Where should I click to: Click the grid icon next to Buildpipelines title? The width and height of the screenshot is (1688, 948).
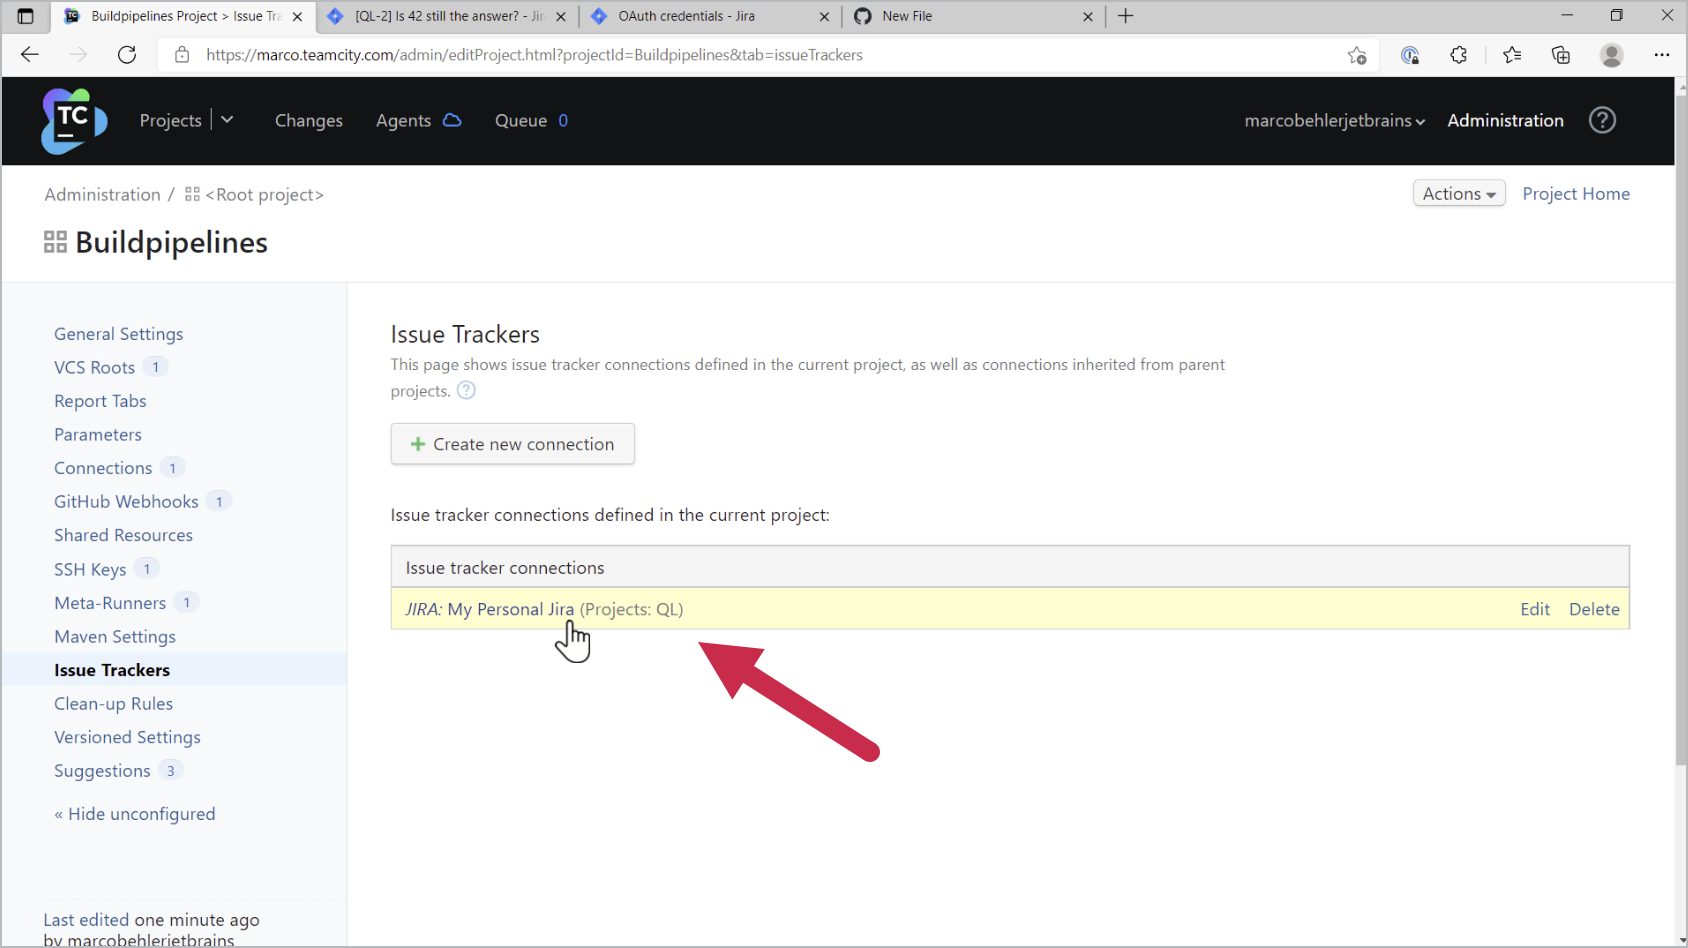pyautogui.click(x=55, y=241)
